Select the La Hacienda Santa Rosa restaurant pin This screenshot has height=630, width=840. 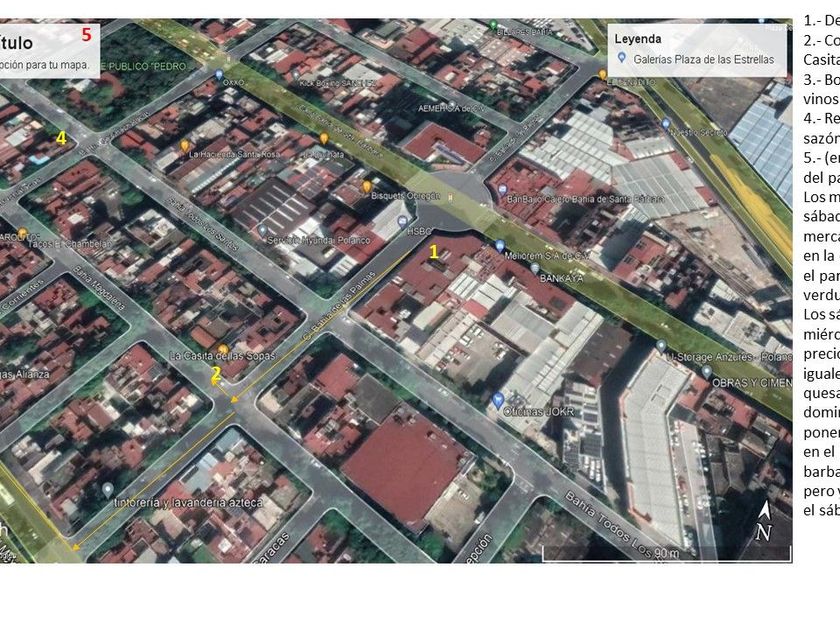coord(185,145)
